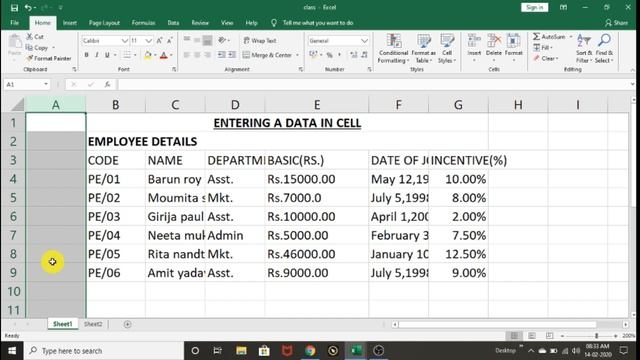Click the AutoSum sigma icon

[536, 37]
